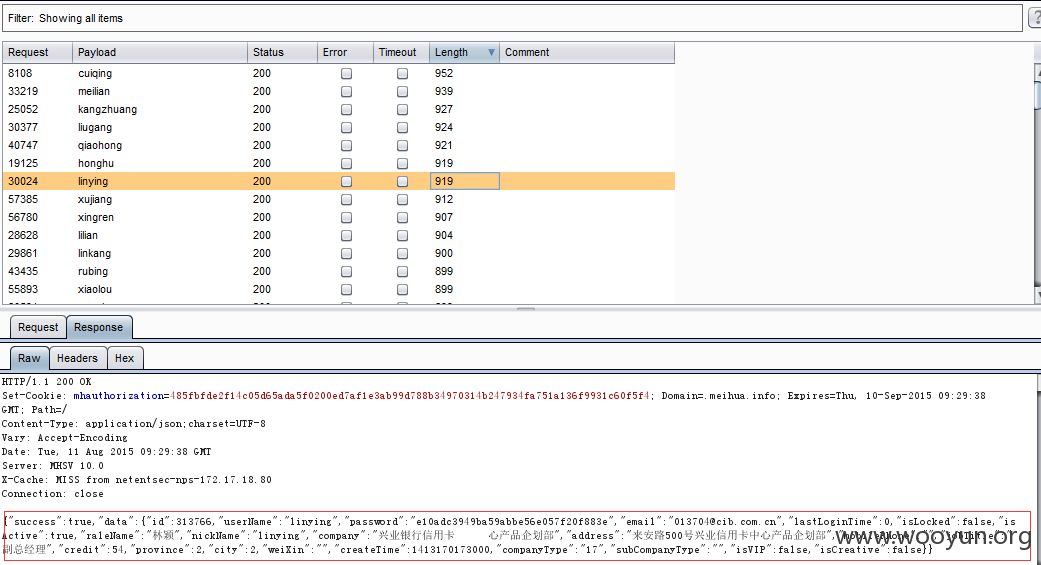Select payload rubing row
This screenshot has height=565, width=1041.
click(339, 271)
